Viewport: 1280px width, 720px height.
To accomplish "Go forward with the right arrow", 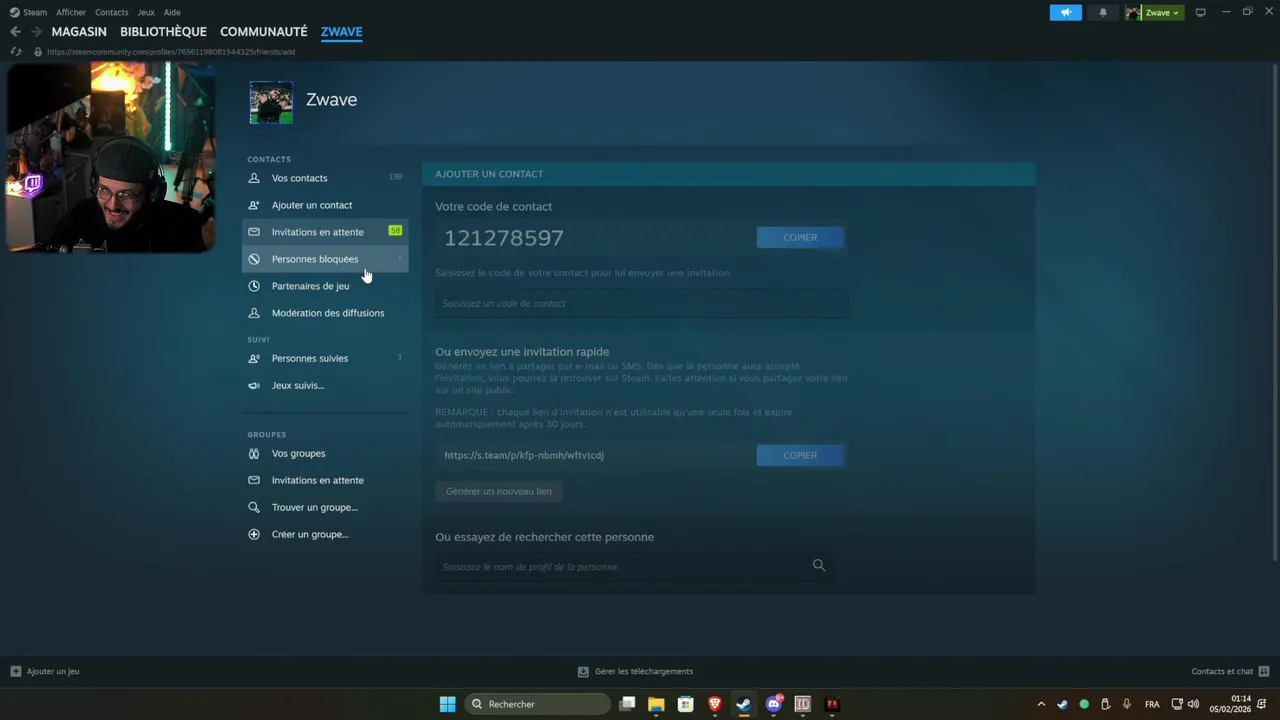I will click(36, 32).
